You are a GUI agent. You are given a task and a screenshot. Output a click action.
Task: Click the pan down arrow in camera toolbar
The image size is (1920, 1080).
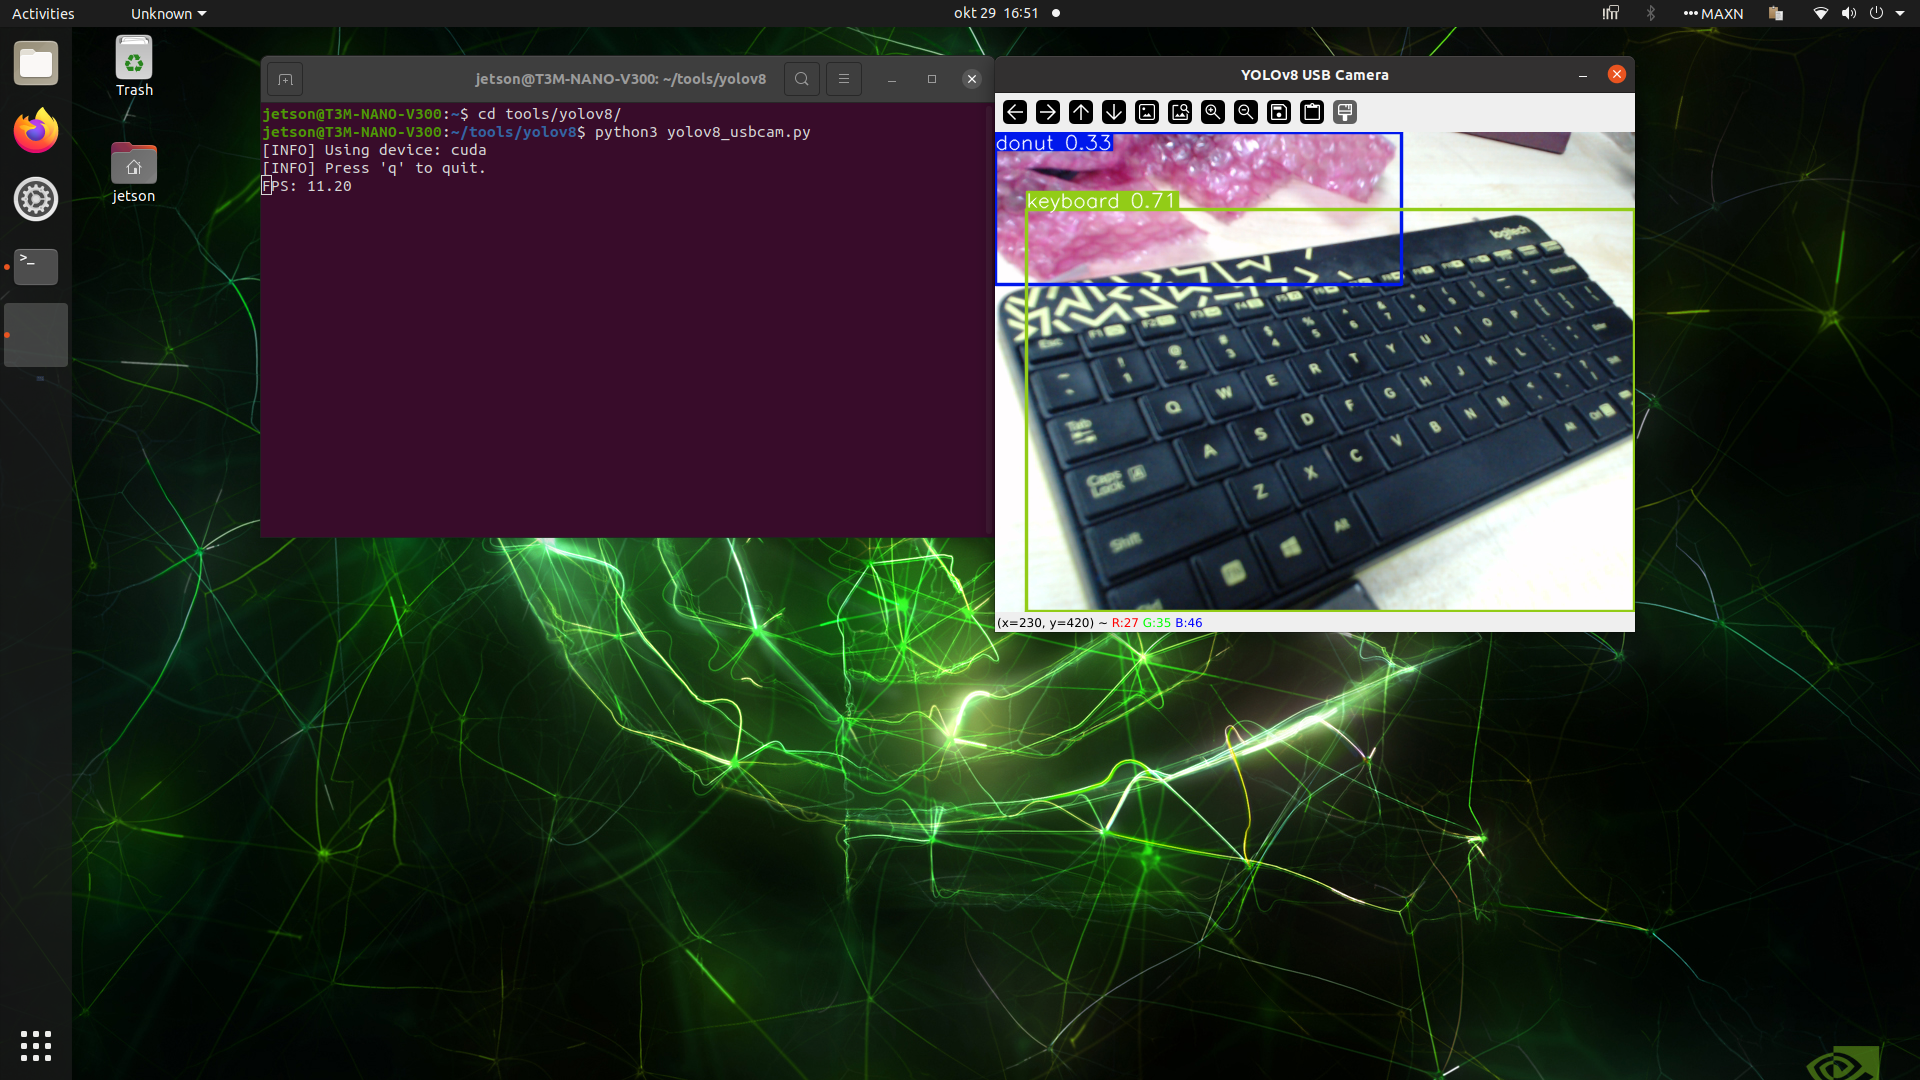[1114, 112]
